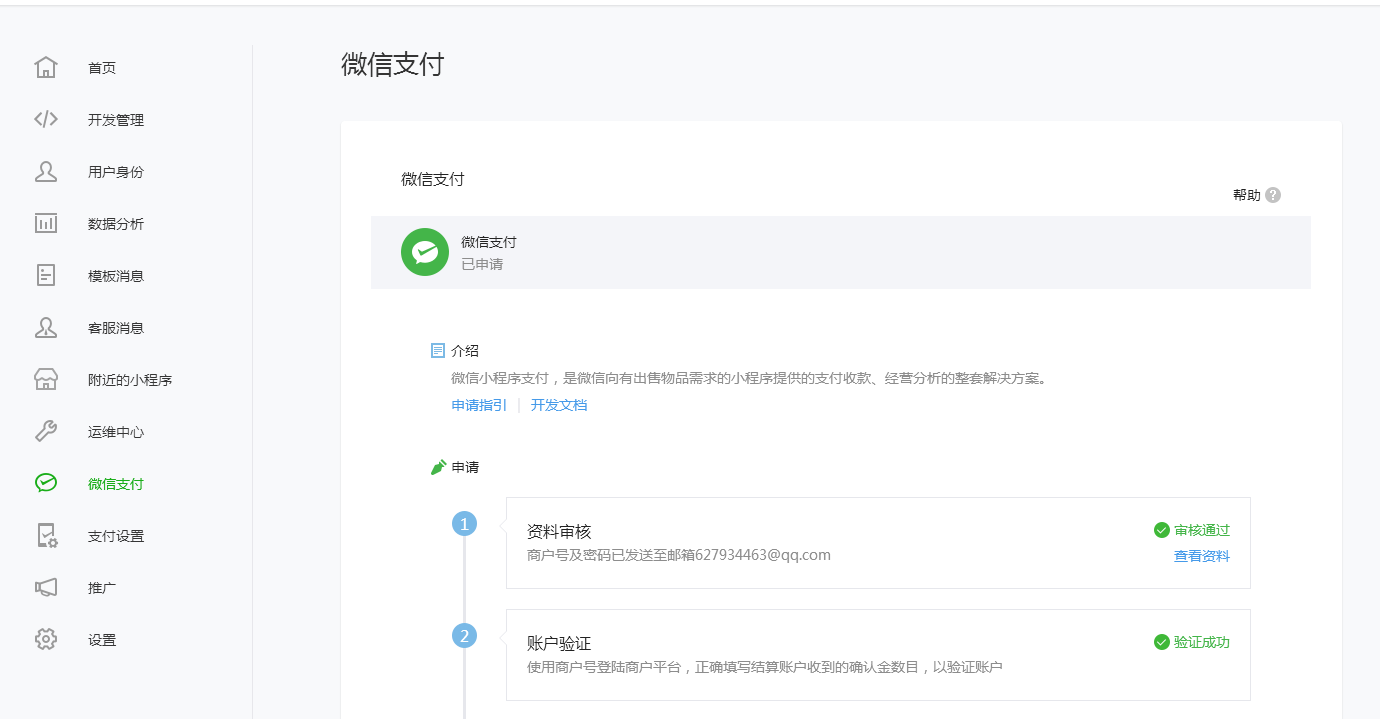This screenshot has width=1380, height=719.
Task: Open the 申请指引 application guide link
Action: coord(479,404)
